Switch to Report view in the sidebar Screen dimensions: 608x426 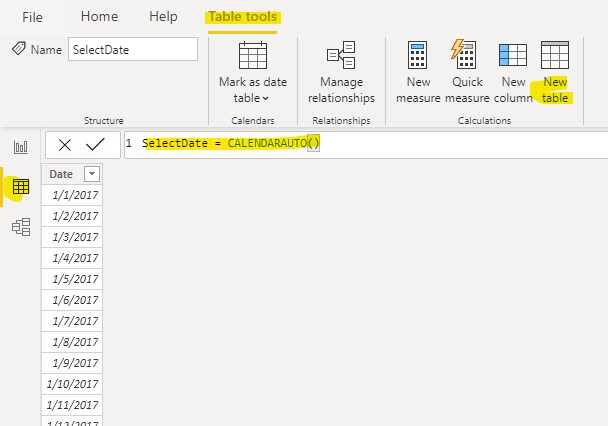pos(21,147)
